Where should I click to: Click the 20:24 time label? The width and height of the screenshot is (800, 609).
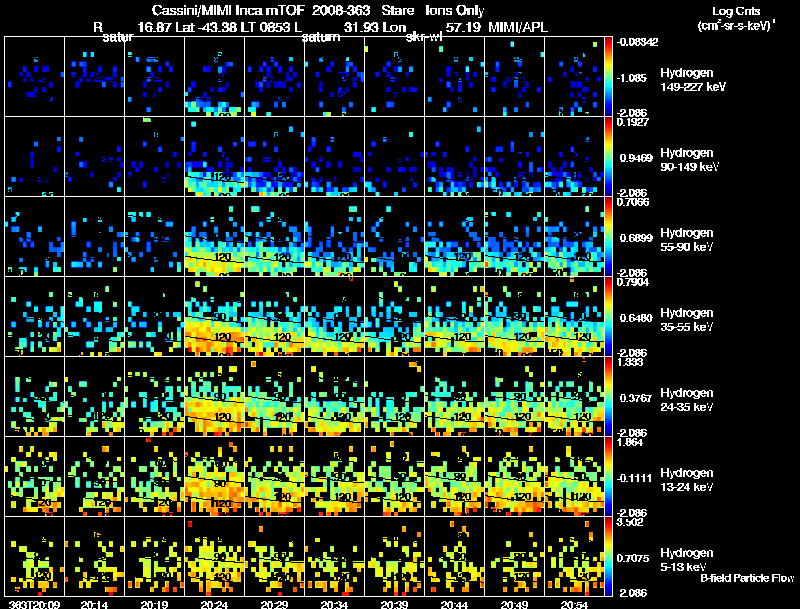coord(214,605)
